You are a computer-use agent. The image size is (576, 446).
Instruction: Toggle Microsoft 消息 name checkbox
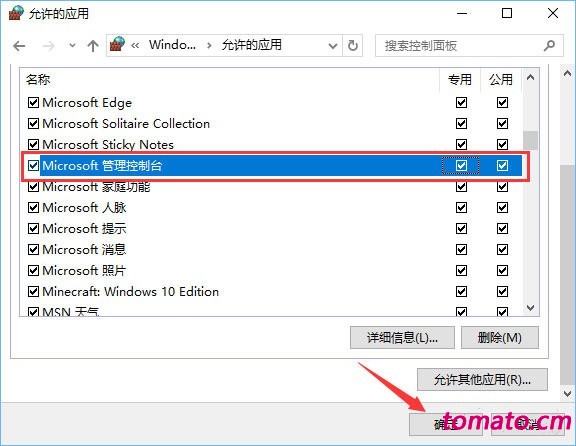(33, 249)
